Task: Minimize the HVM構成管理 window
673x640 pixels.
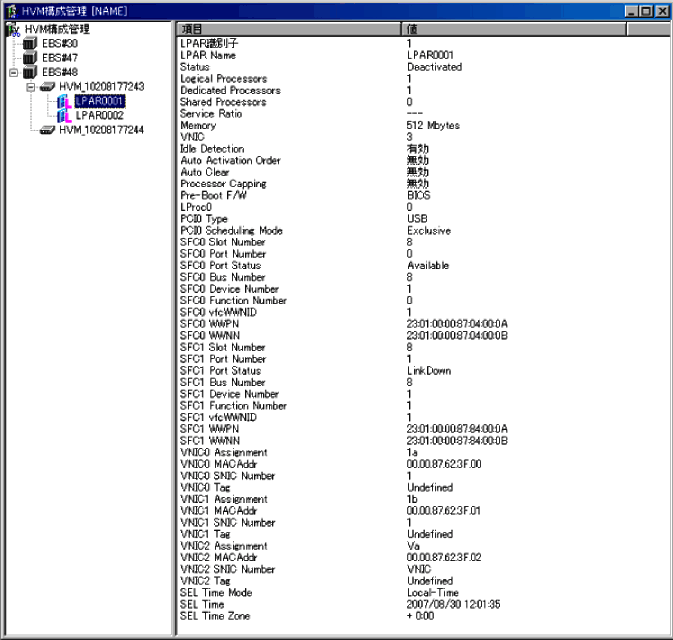Action: [631, 11]
